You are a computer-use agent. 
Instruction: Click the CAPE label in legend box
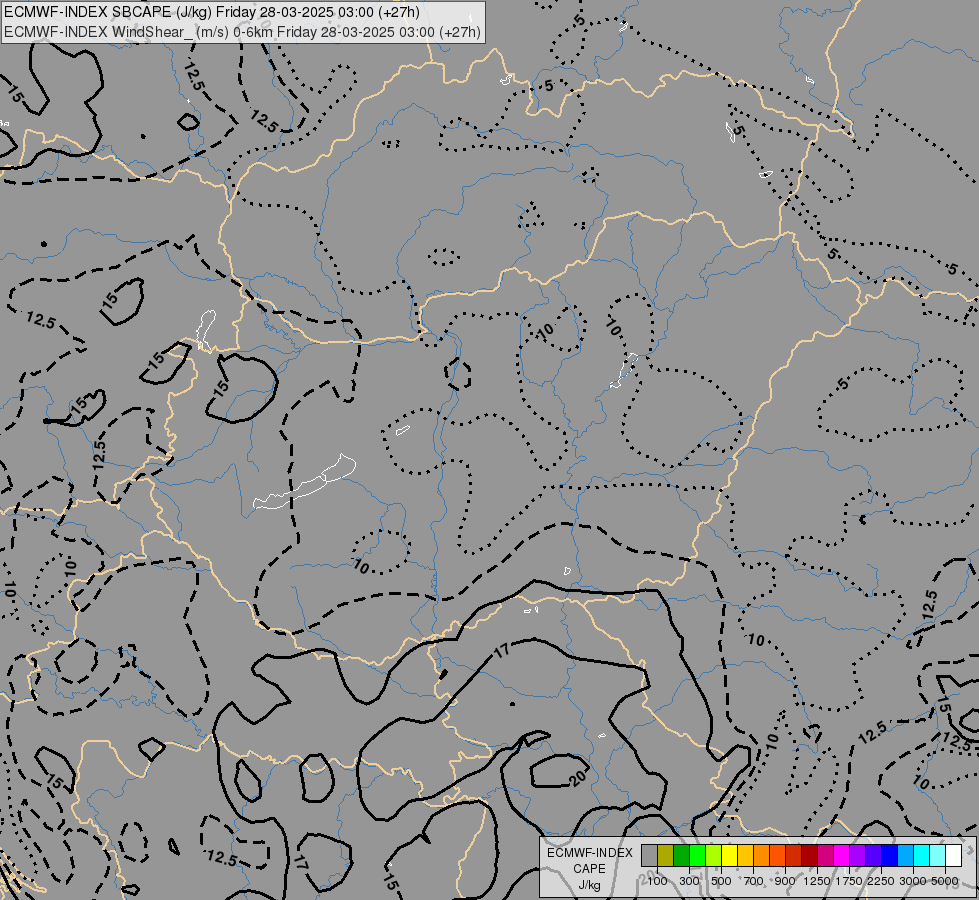tap(589, 869)
